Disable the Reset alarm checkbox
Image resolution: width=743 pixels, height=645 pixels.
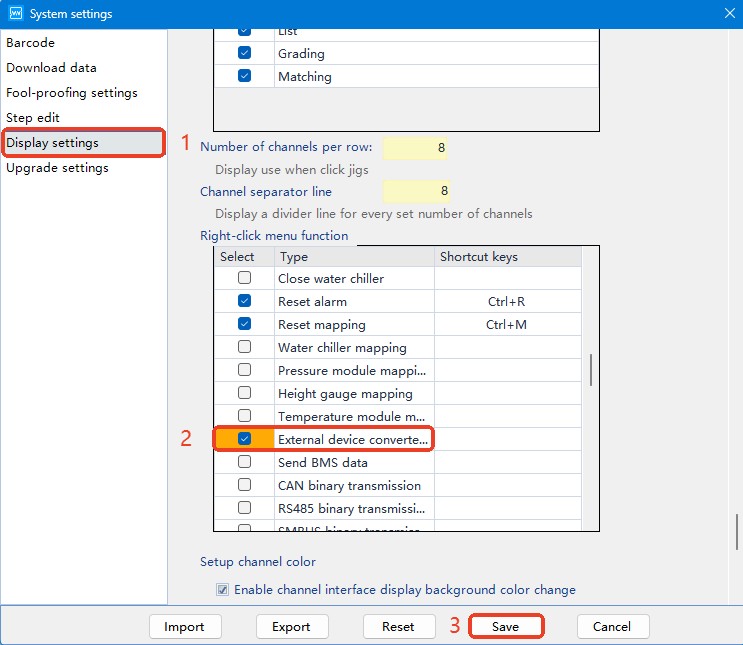click(x=244, y=302)
